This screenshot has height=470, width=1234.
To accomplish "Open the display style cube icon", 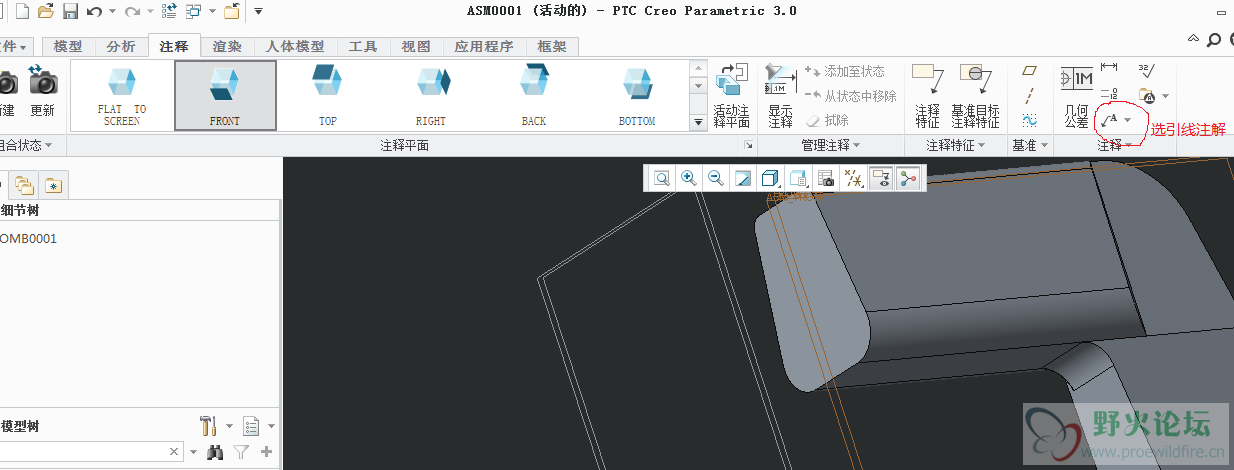I will coord(770,178).
